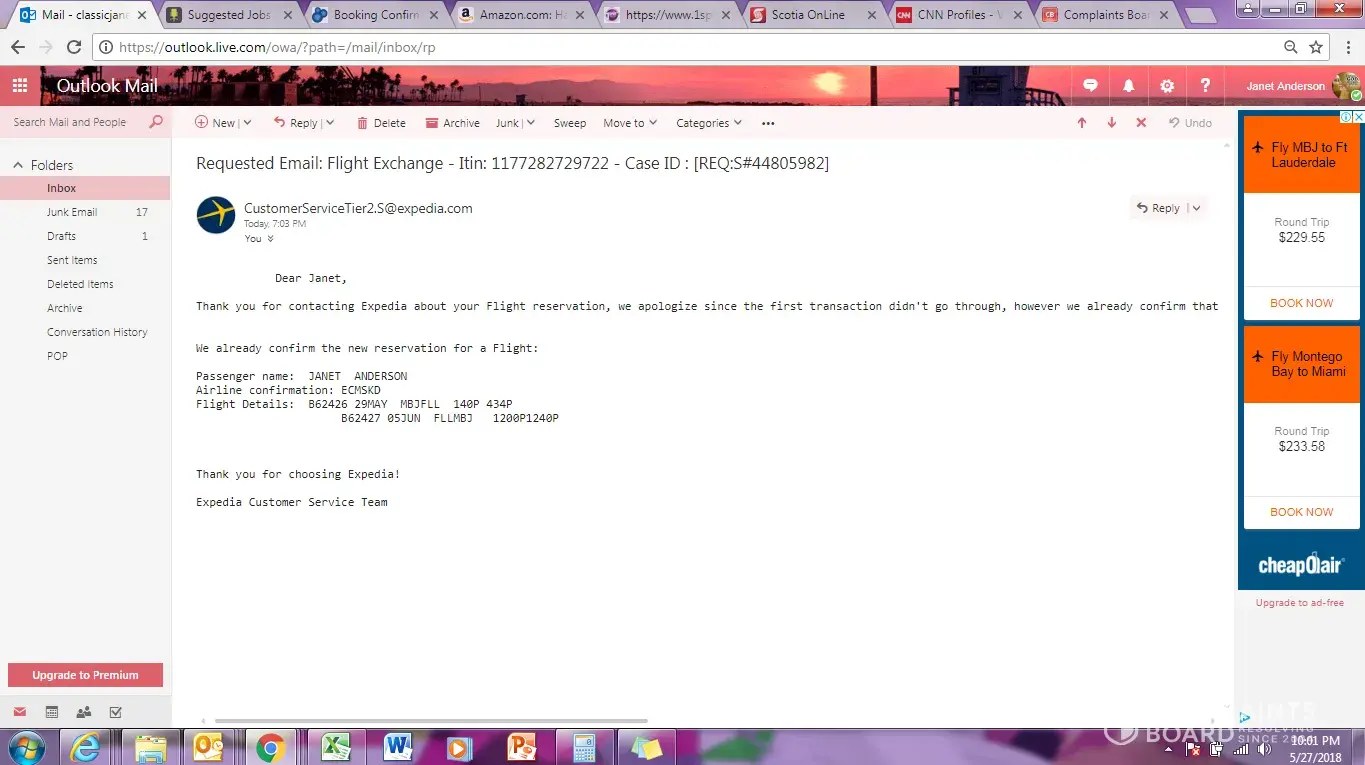The width and height of the screenshot is (1365, 765).
Task: Open the Calculator from the taskbar
Action: click(584, 747)
